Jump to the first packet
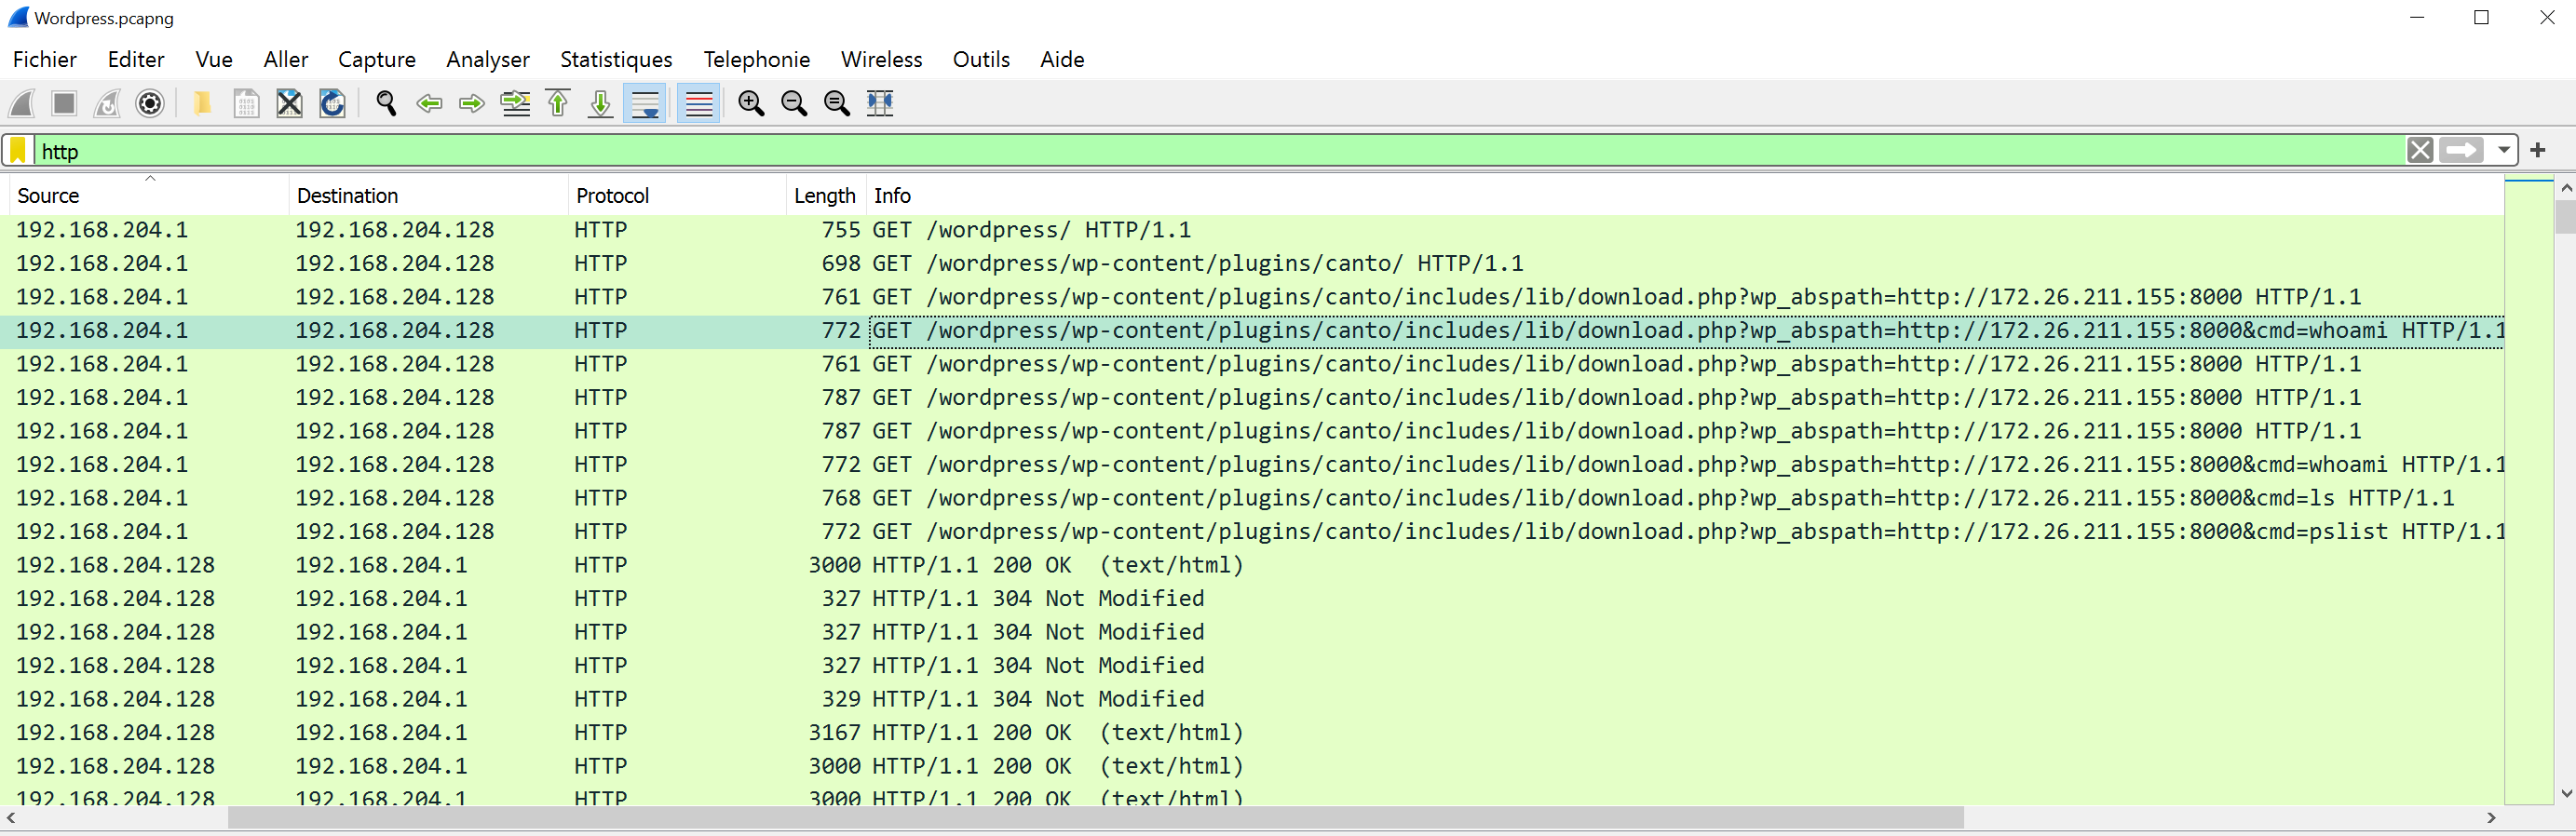 [558, 103]
